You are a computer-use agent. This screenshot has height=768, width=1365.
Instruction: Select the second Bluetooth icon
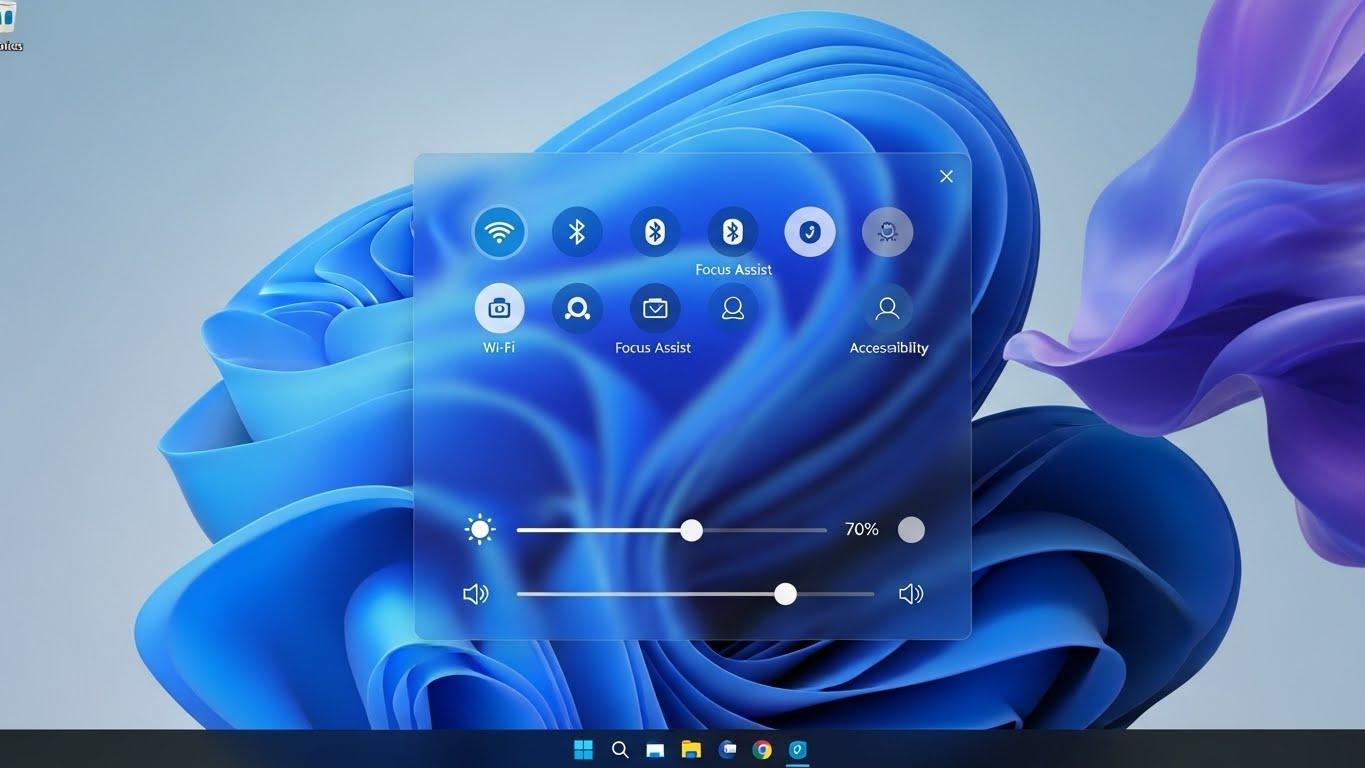(x=655, y=232)
